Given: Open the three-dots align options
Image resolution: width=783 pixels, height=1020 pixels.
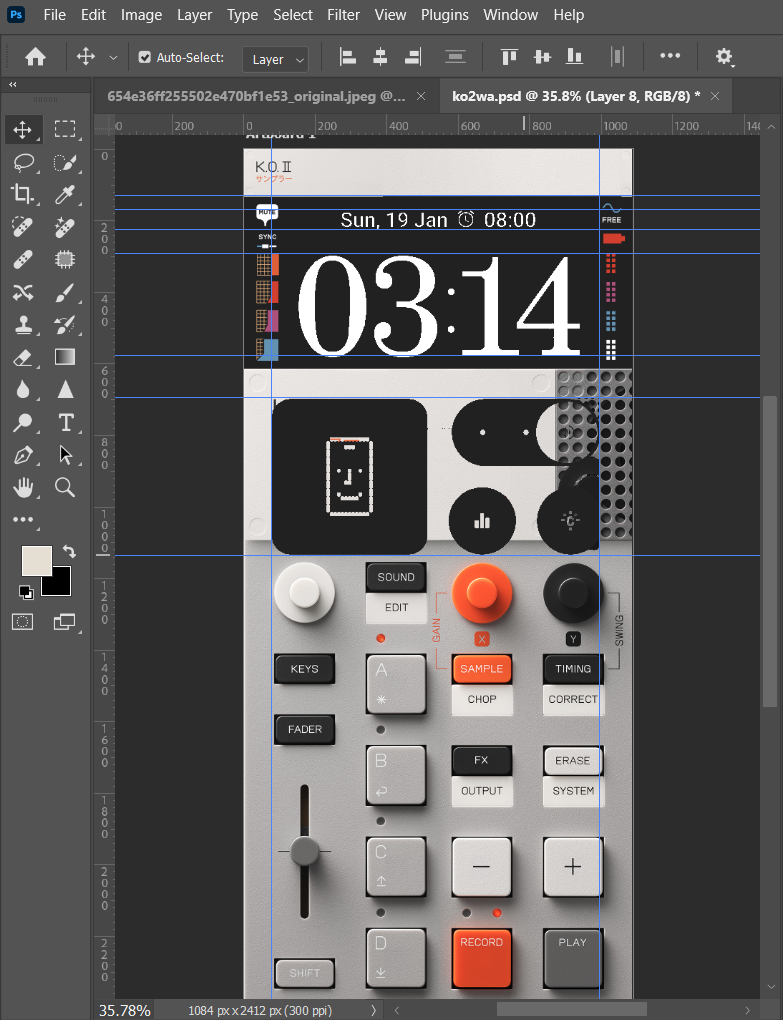Looking at the screenshot, I should coord(670,56).
